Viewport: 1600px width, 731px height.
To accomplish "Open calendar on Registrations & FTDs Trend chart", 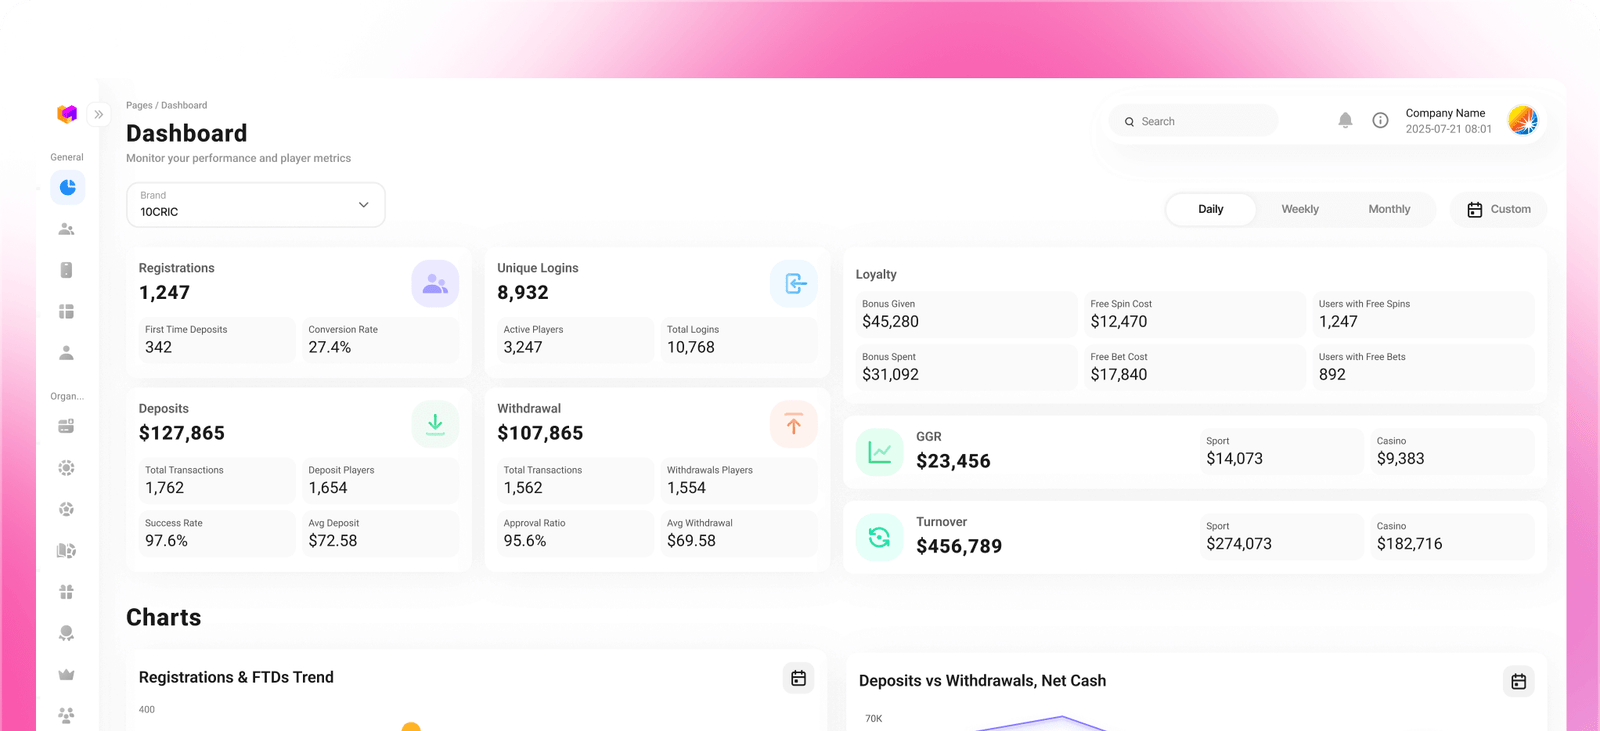I will tap(798, 678).
